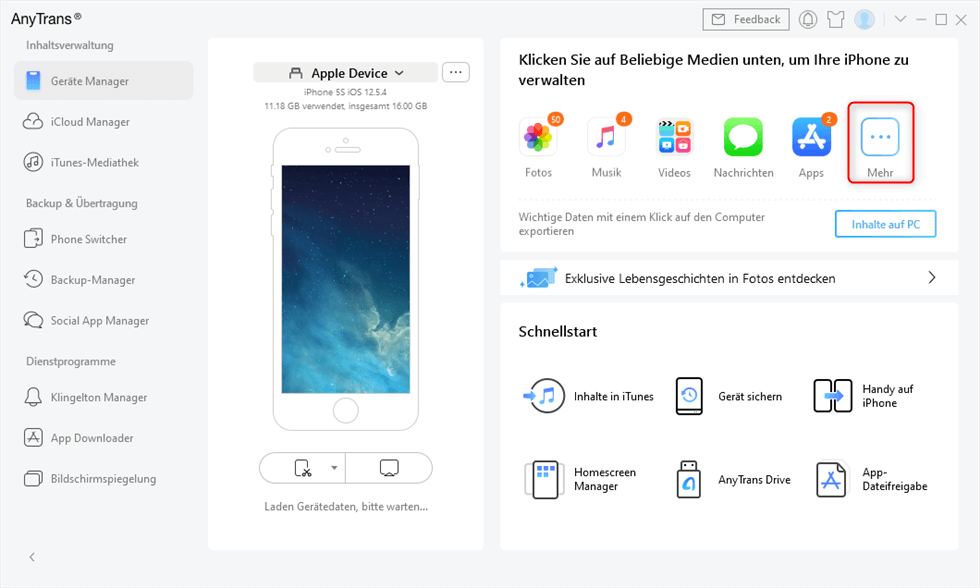
Task: Open the Fotos category
Action: tap(538, 147)
